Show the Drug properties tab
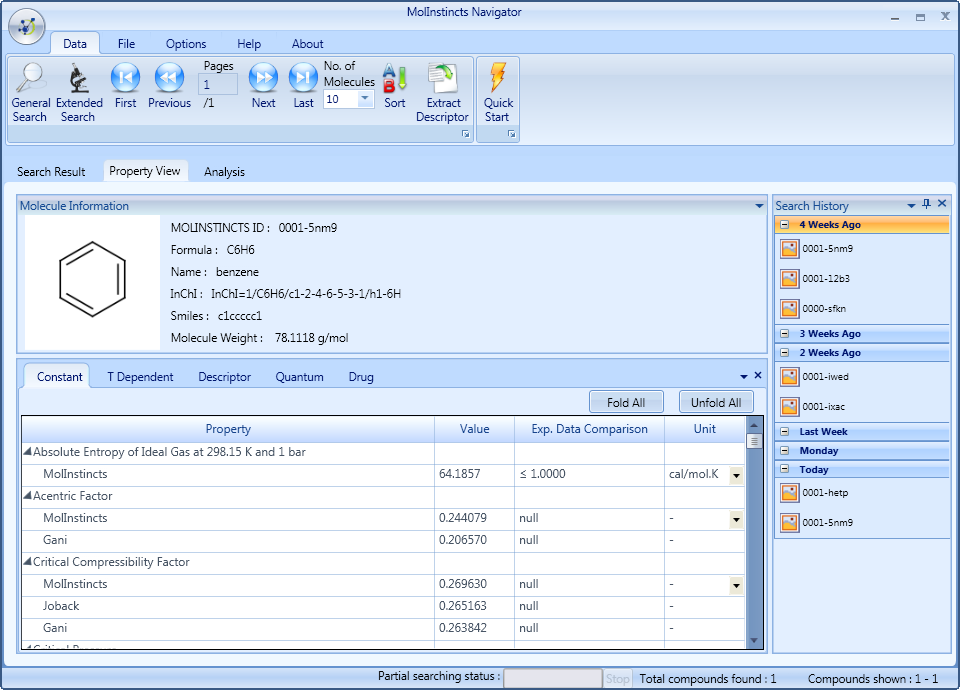960x690 pixels. 361,377
